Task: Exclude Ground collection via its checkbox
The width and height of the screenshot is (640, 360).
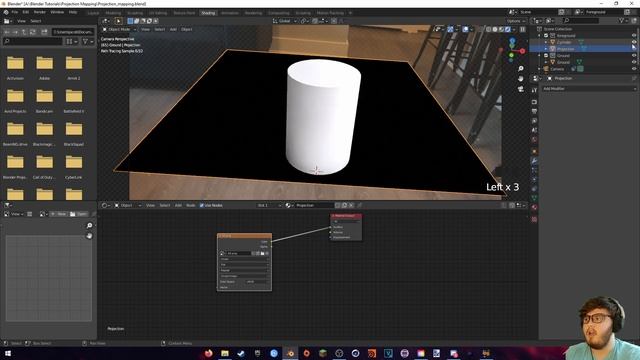Action: click(x=546, y=56)
